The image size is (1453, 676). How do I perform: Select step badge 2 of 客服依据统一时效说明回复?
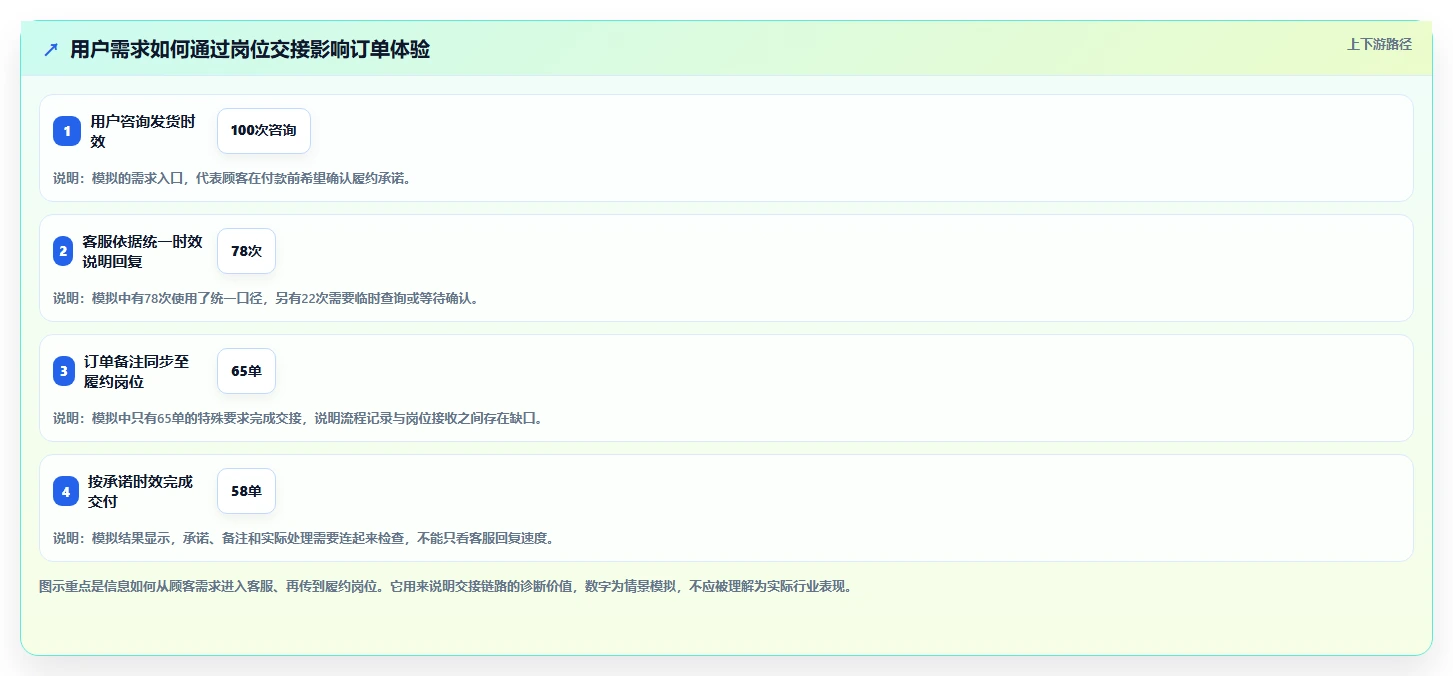(63, 251)
